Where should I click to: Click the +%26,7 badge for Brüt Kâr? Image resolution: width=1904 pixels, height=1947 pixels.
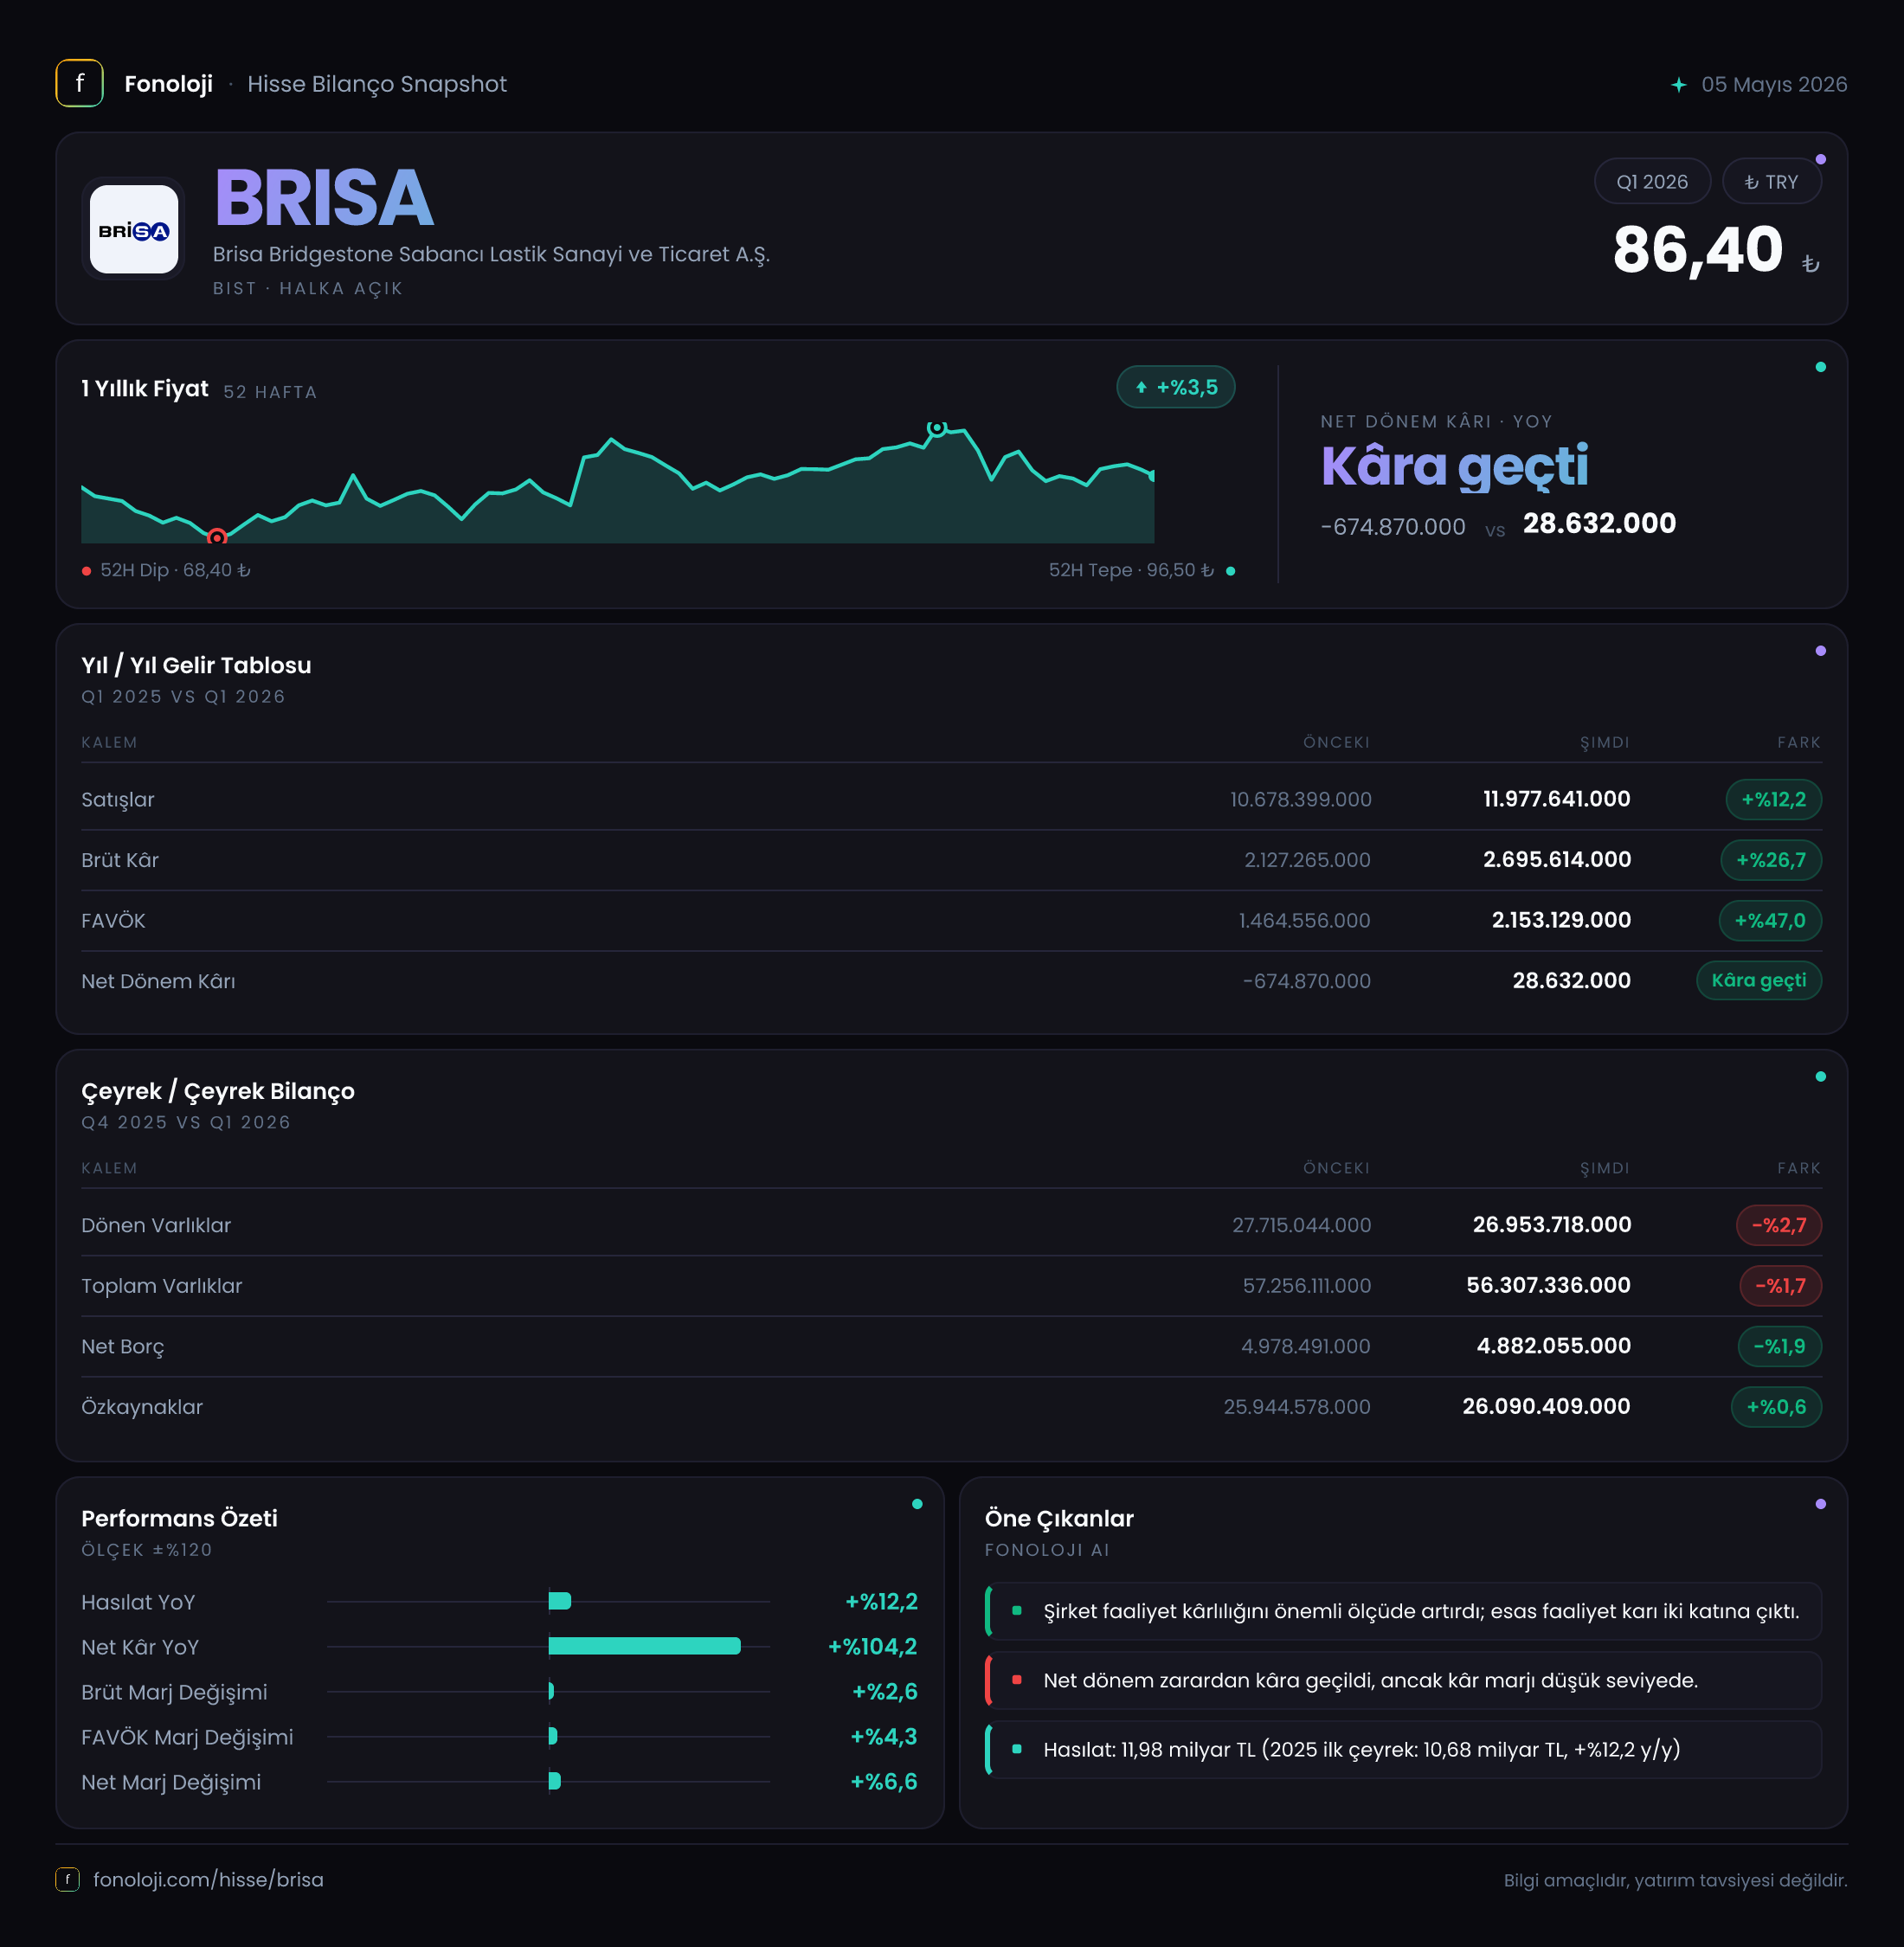[x=1770, y=860]
